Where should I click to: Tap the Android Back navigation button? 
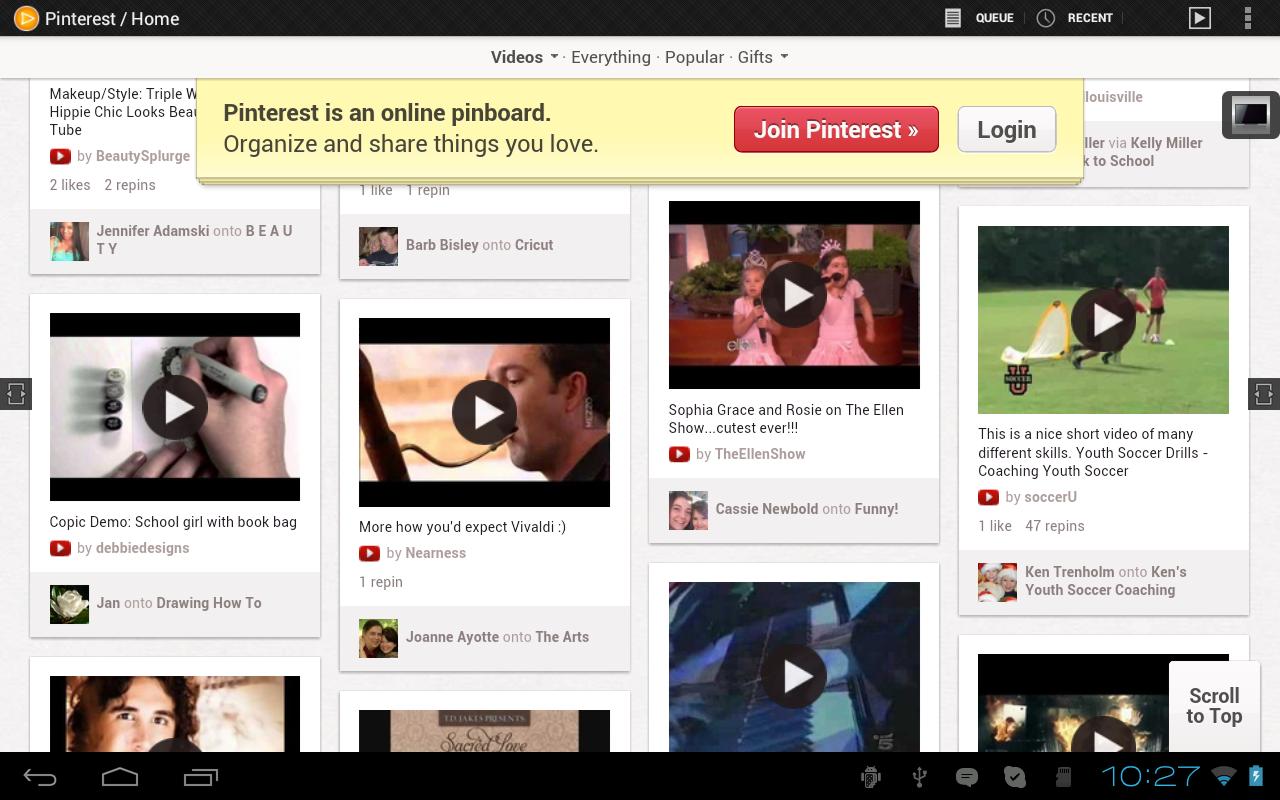point(40,777)
